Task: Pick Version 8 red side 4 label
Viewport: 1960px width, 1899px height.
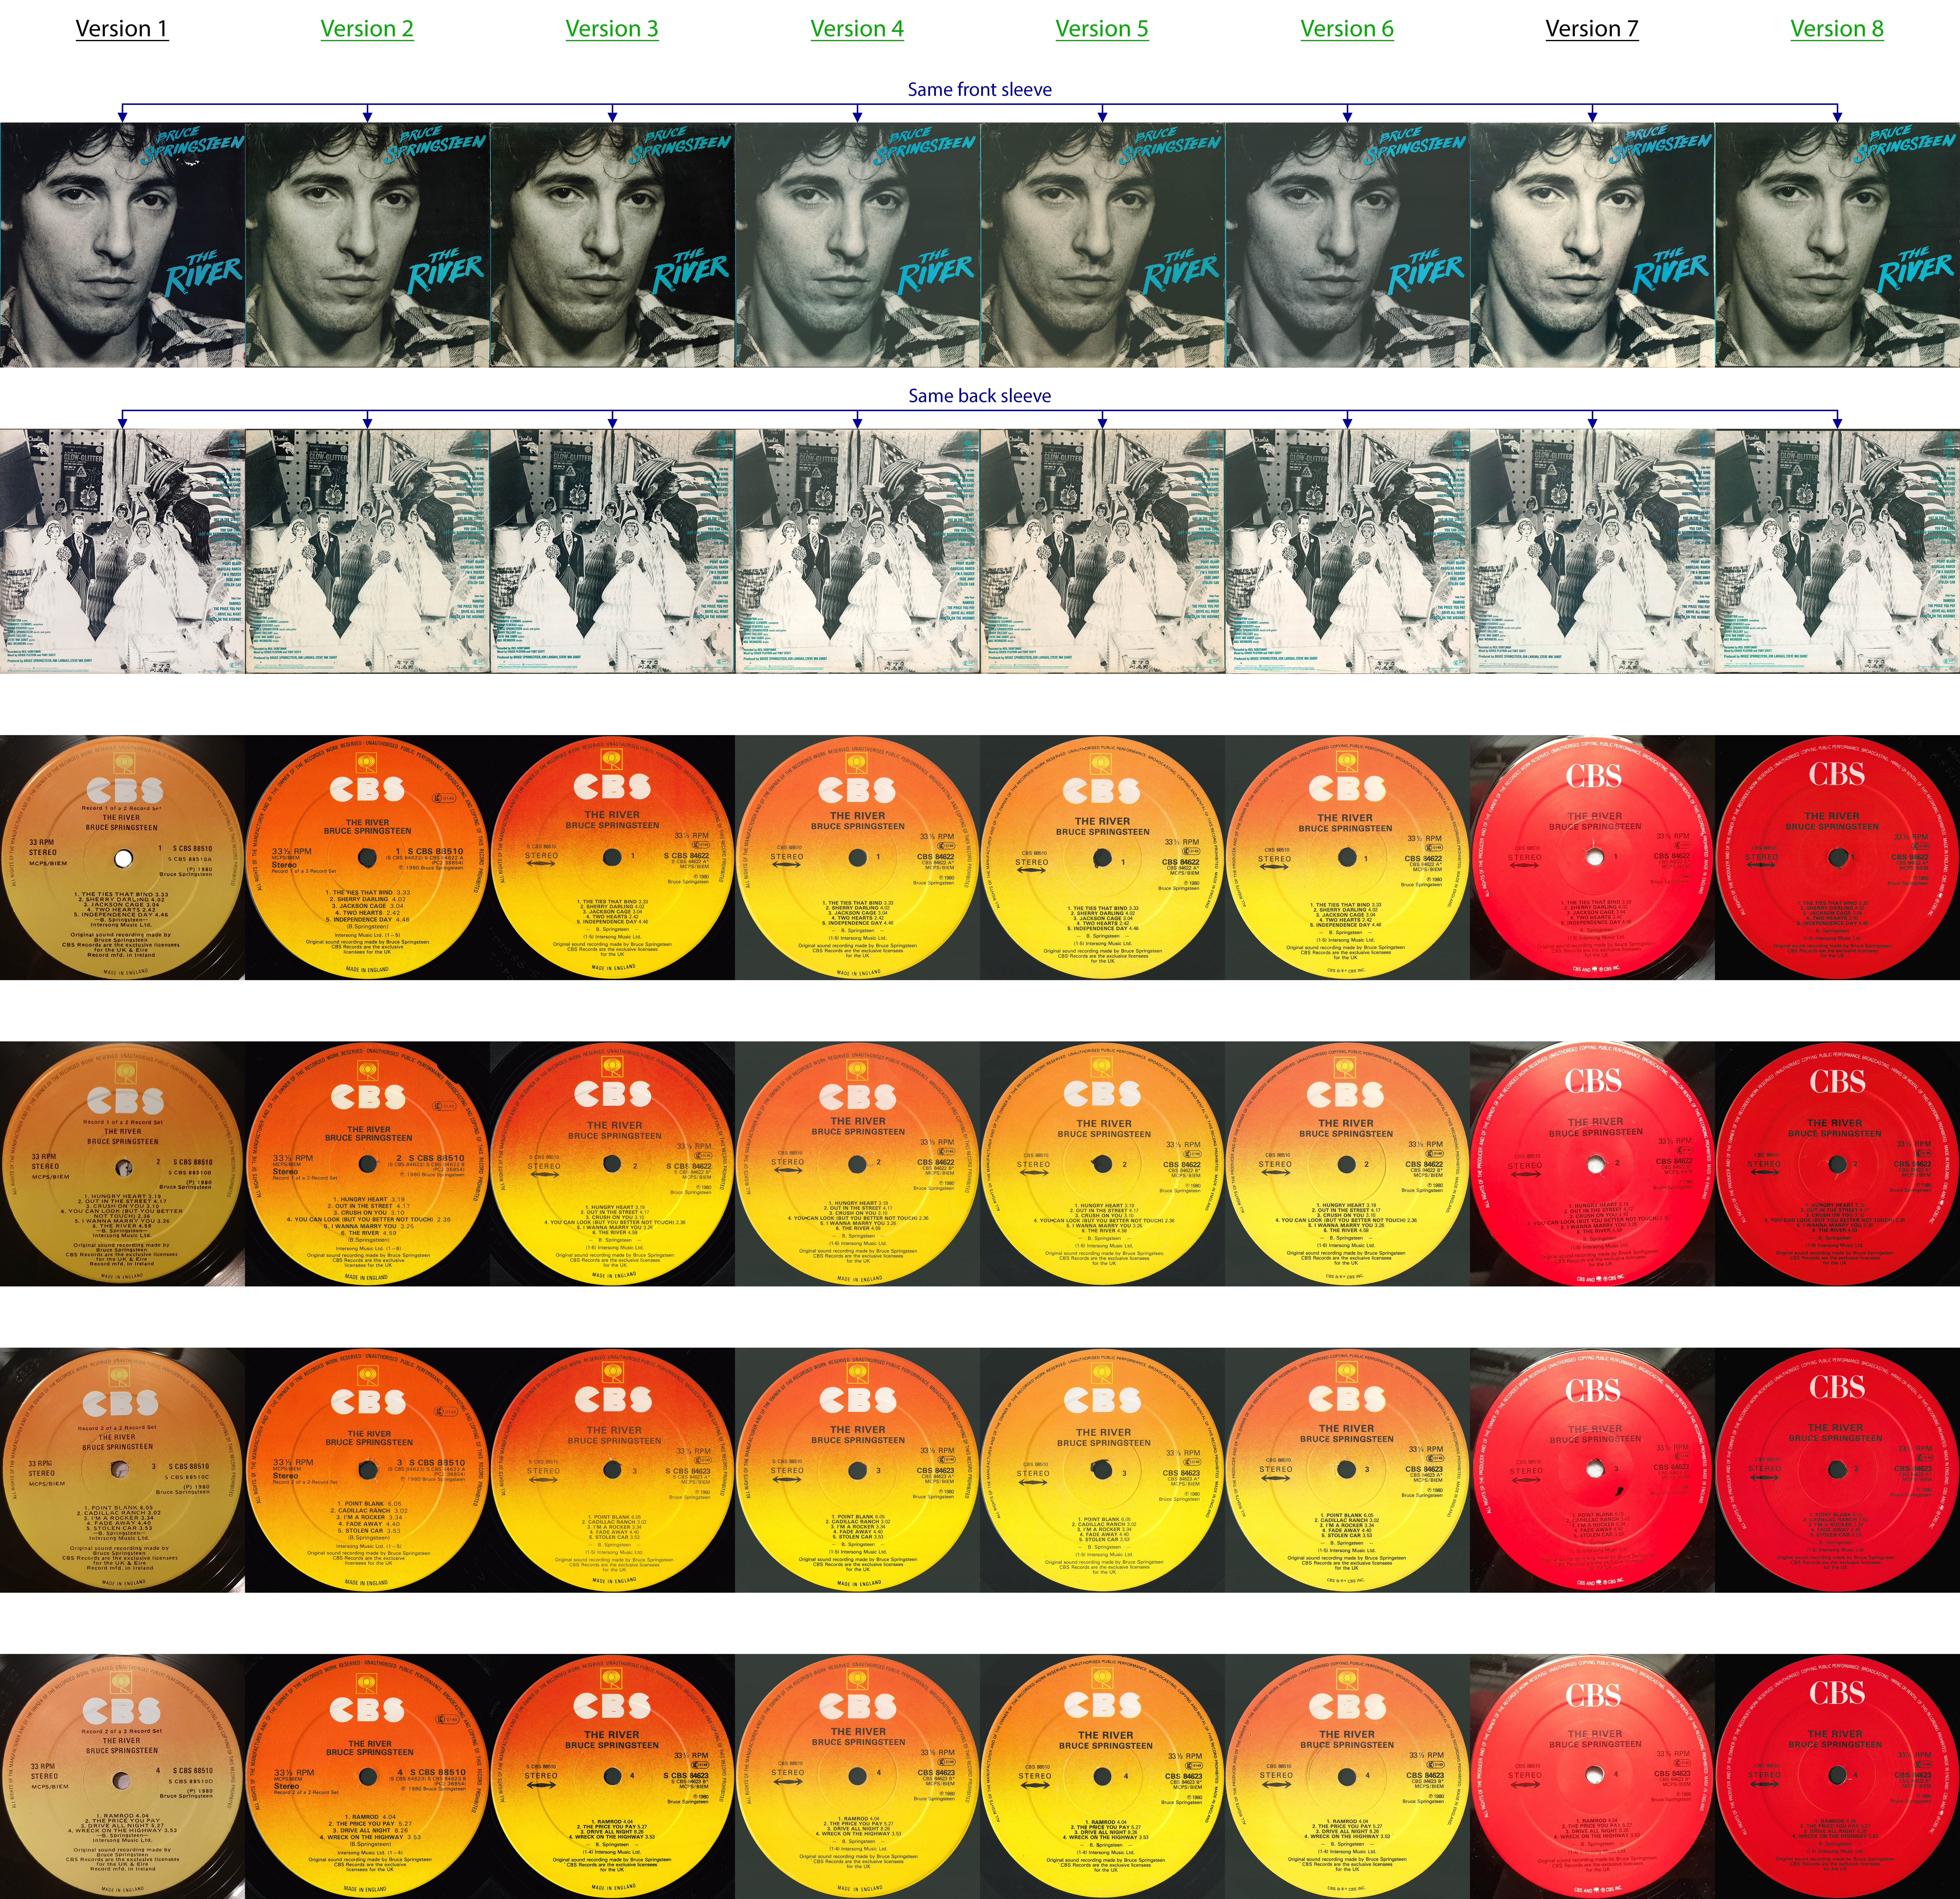Action: (x=1837, y=1776)
